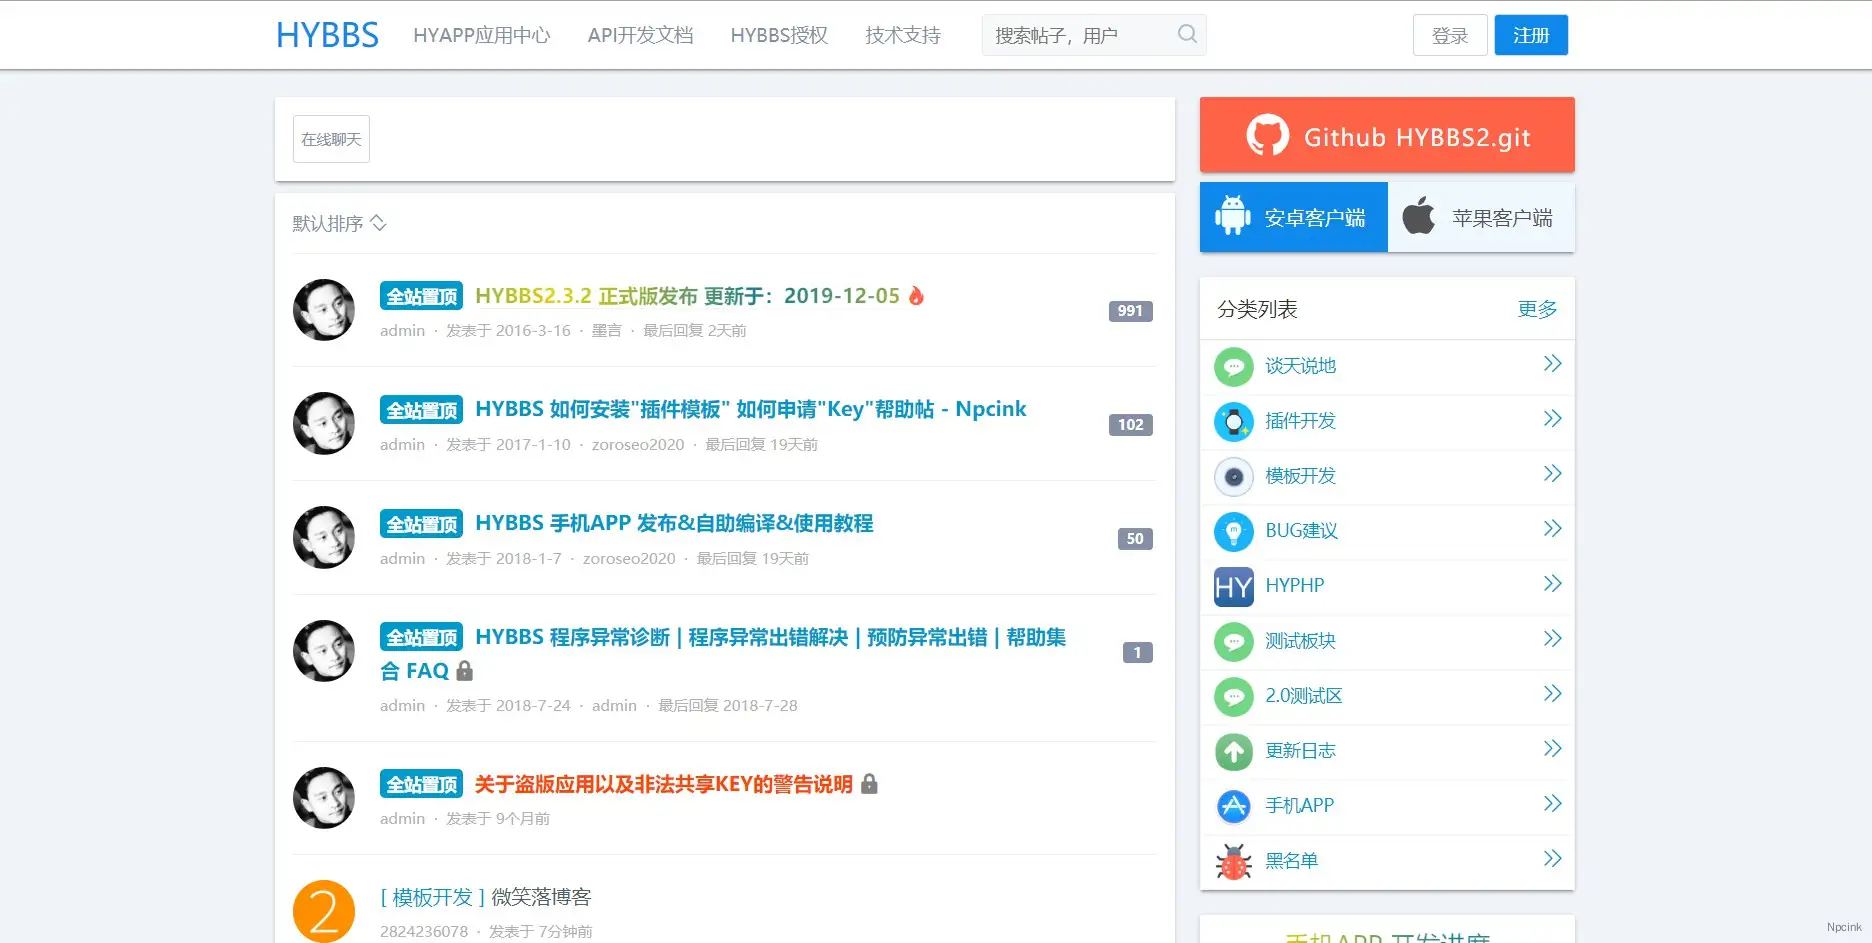Open the 程序异常诊断 FAQ thread
Viewport: 1872px width, 943px height.
(723, 653)
